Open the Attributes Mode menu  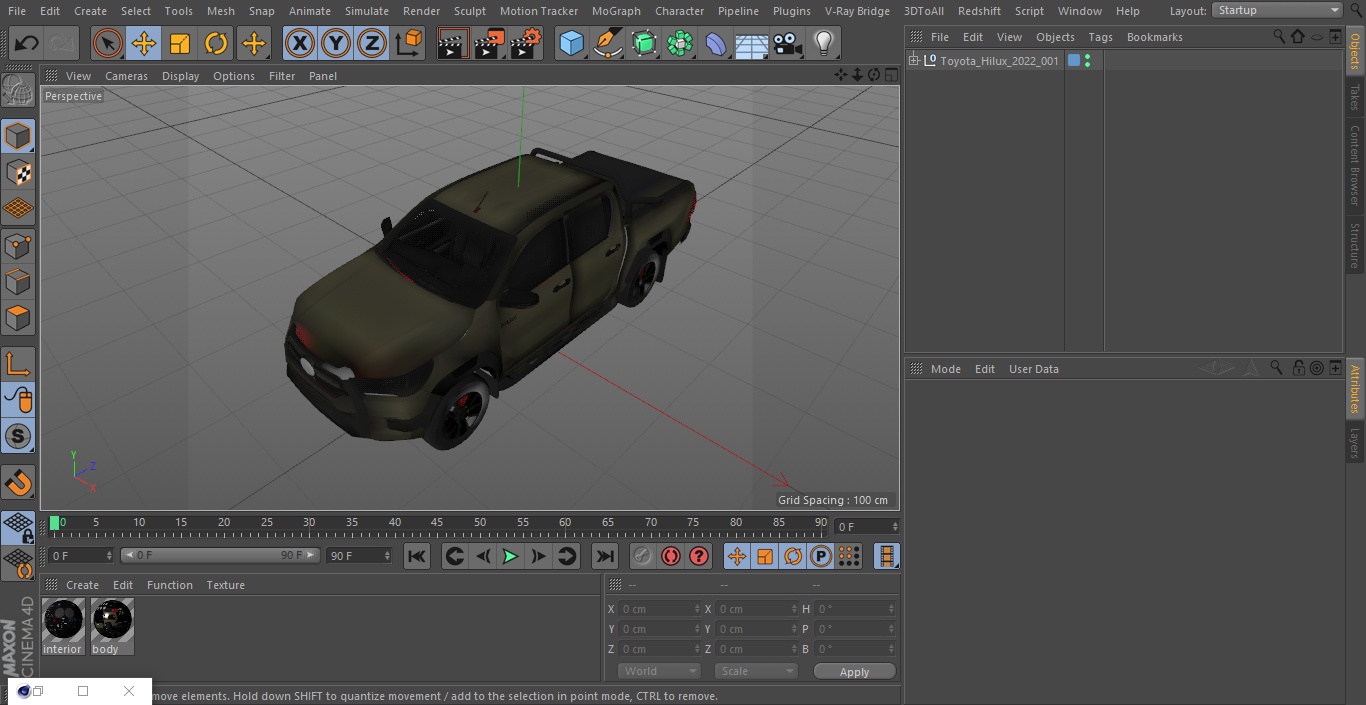coord(945,369)
